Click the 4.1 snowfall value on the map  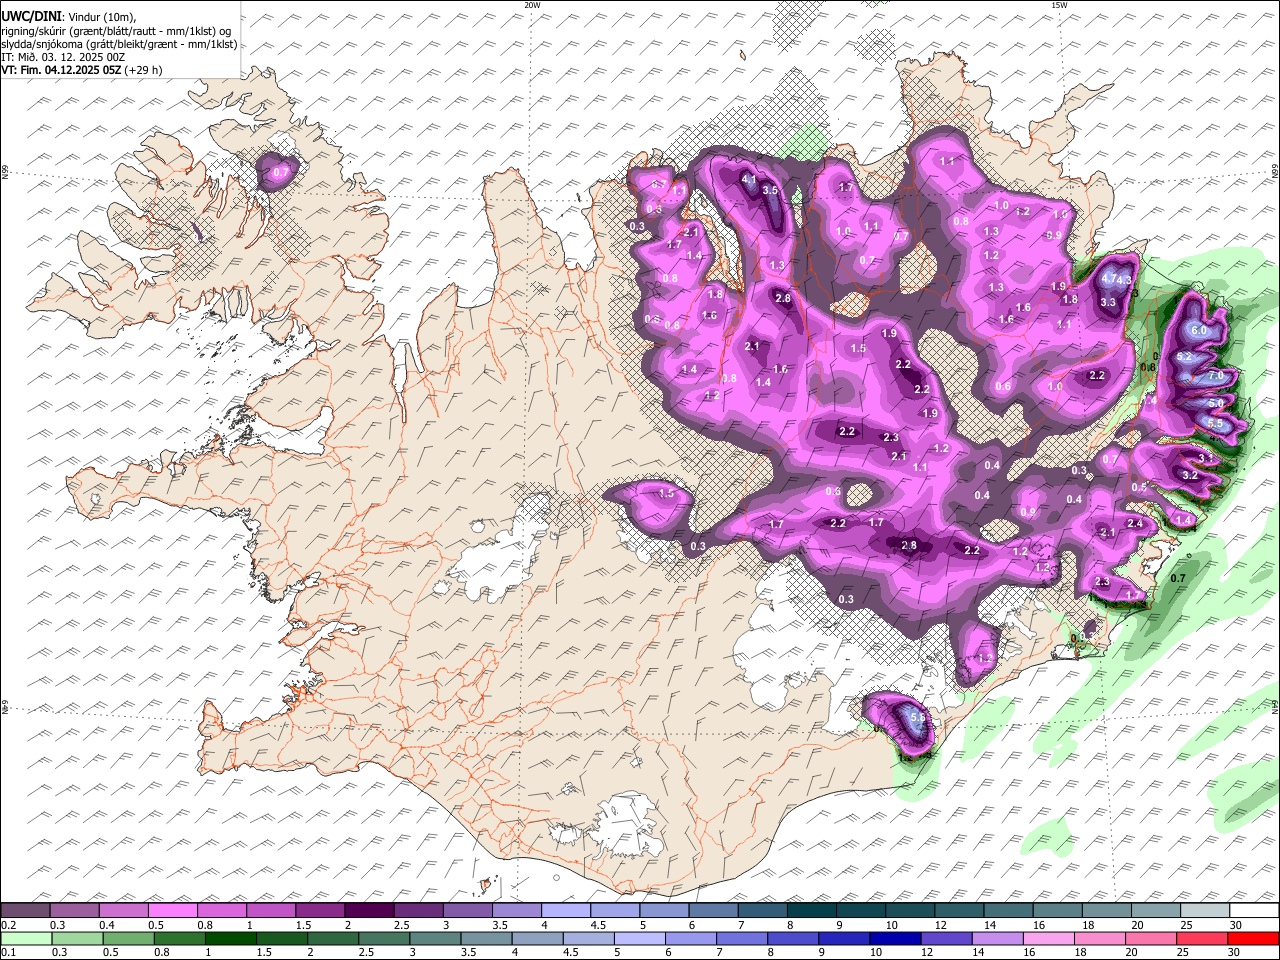(x=749, y=179)
